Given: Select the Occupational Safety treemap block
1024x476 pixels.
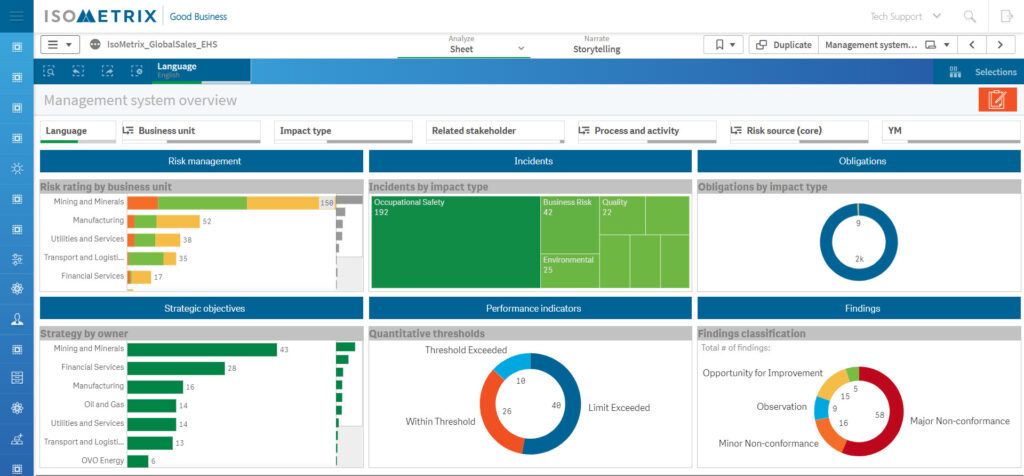Looking at the screenshot, I should [x=456, y=242].
